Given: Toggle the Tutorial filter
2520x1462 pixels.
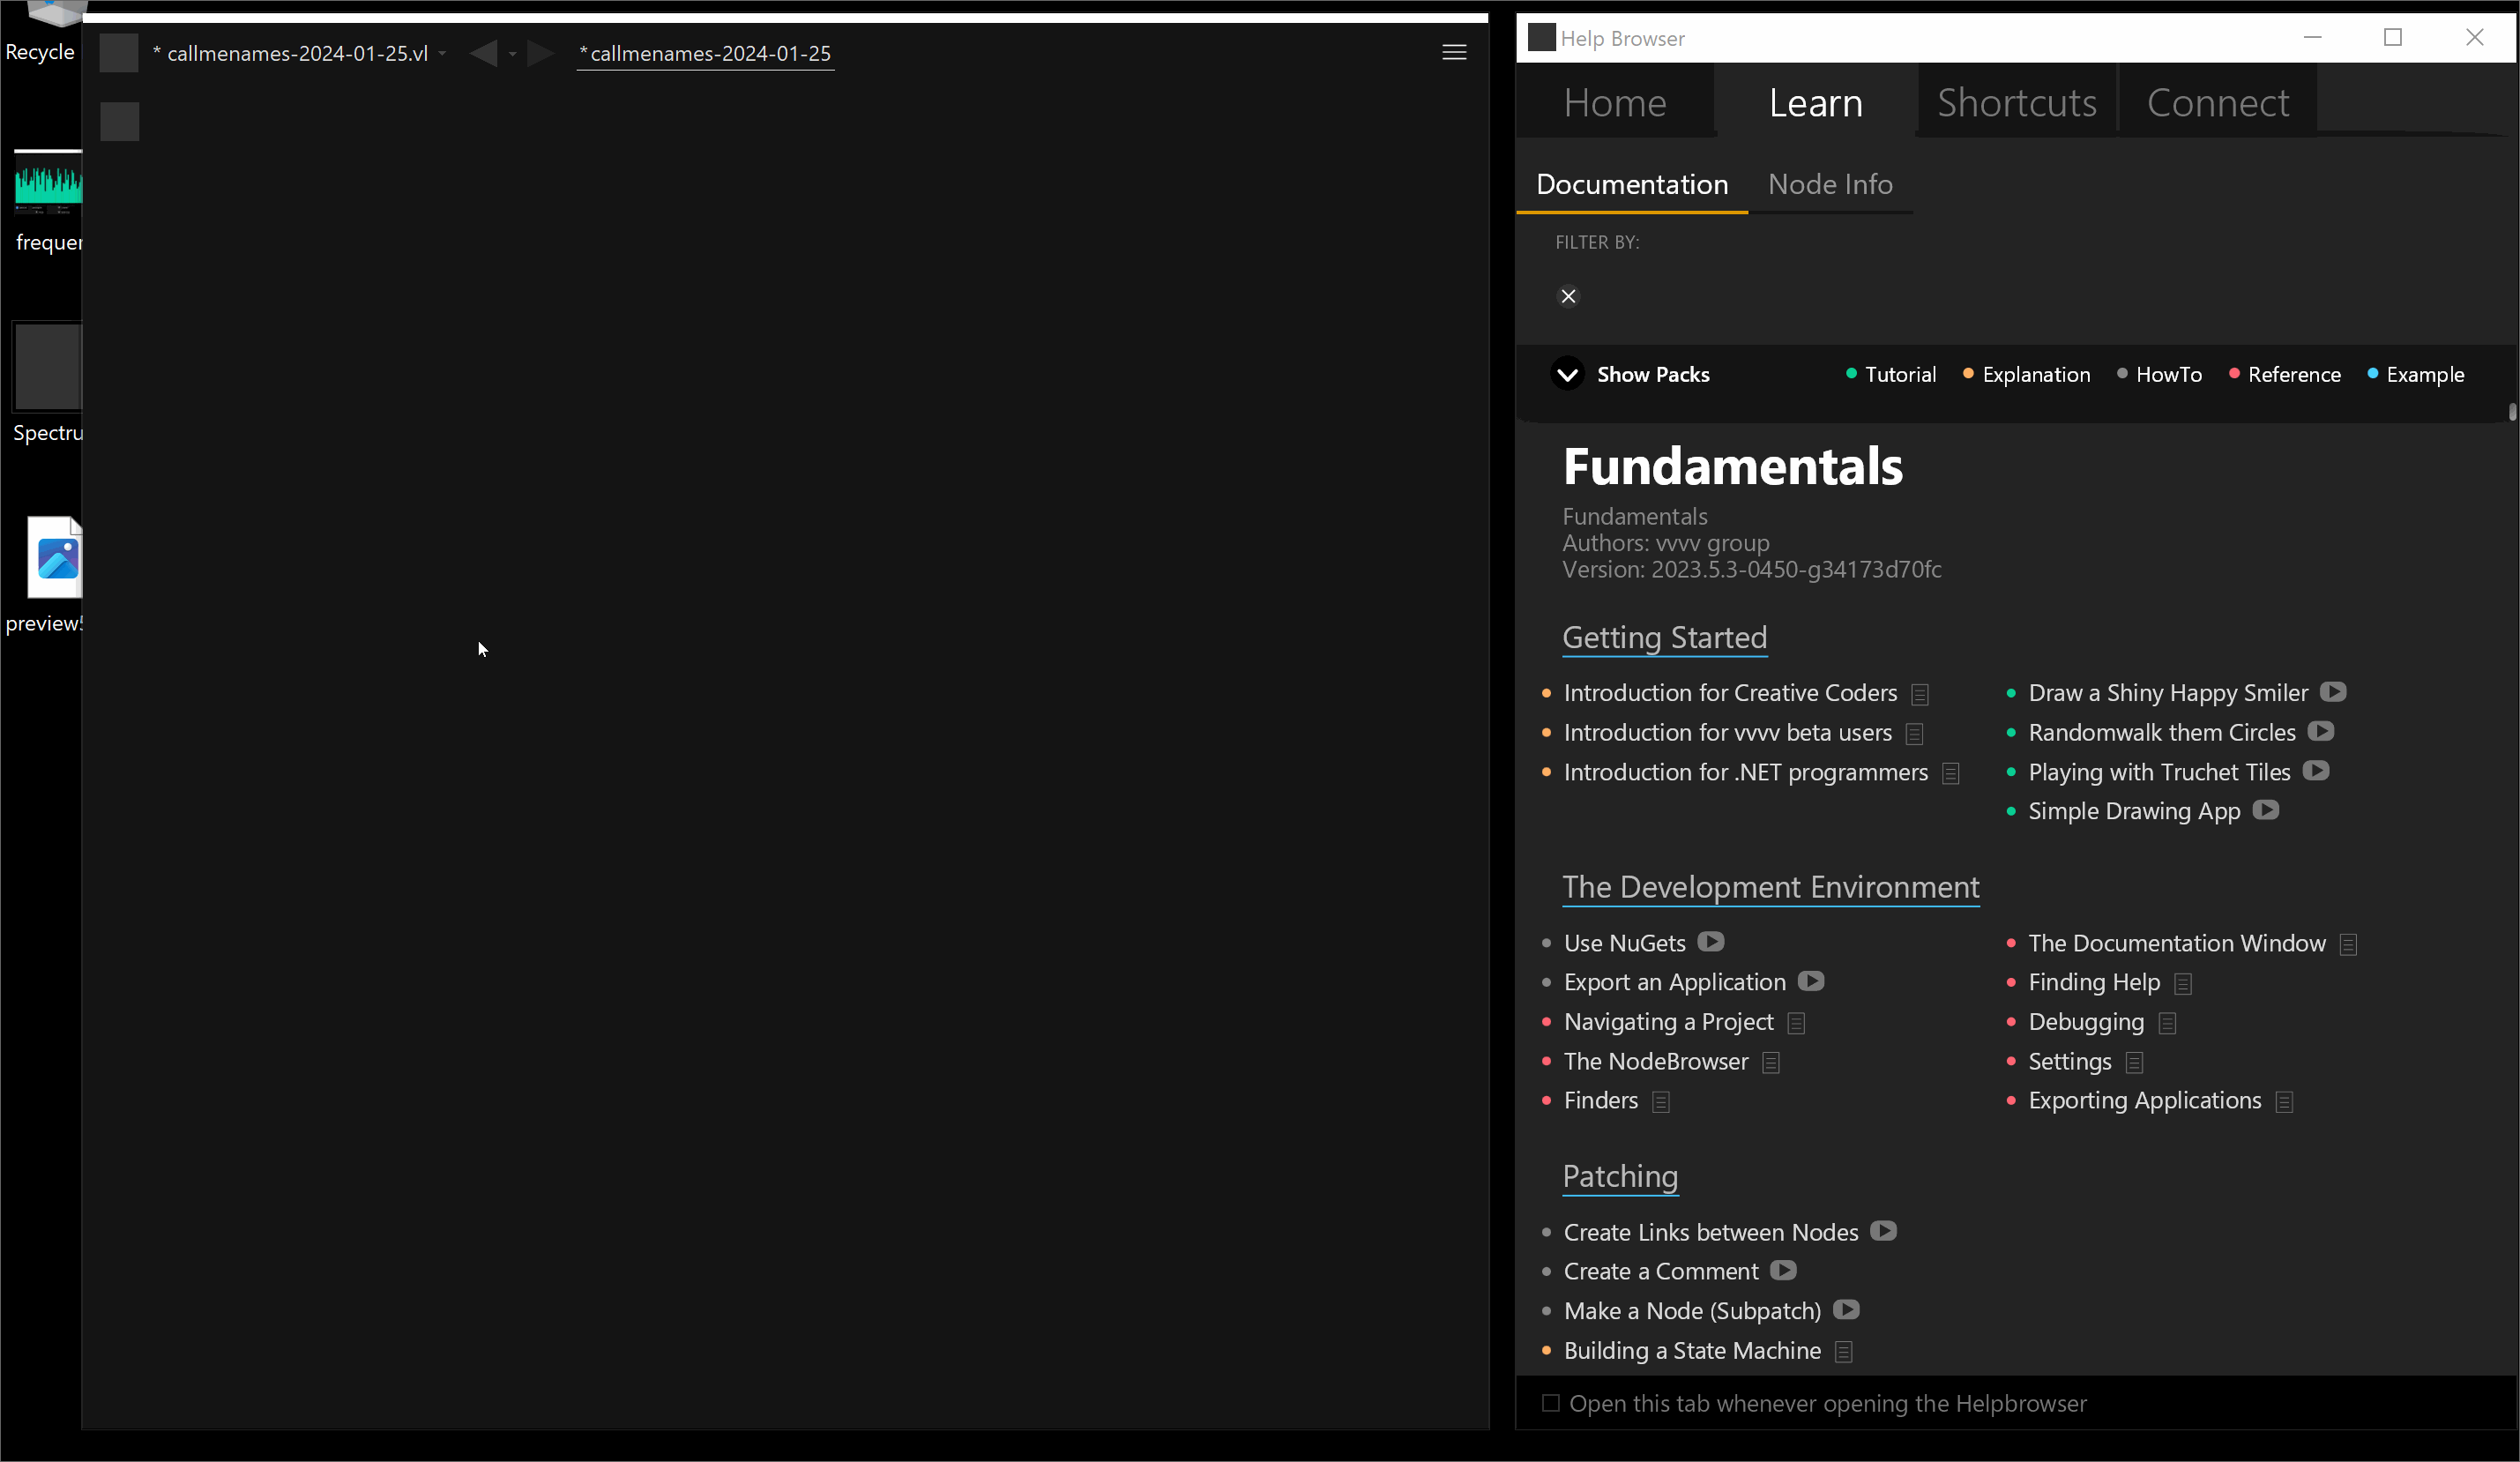Looking at the screenshot, I should pos(1890,374).
